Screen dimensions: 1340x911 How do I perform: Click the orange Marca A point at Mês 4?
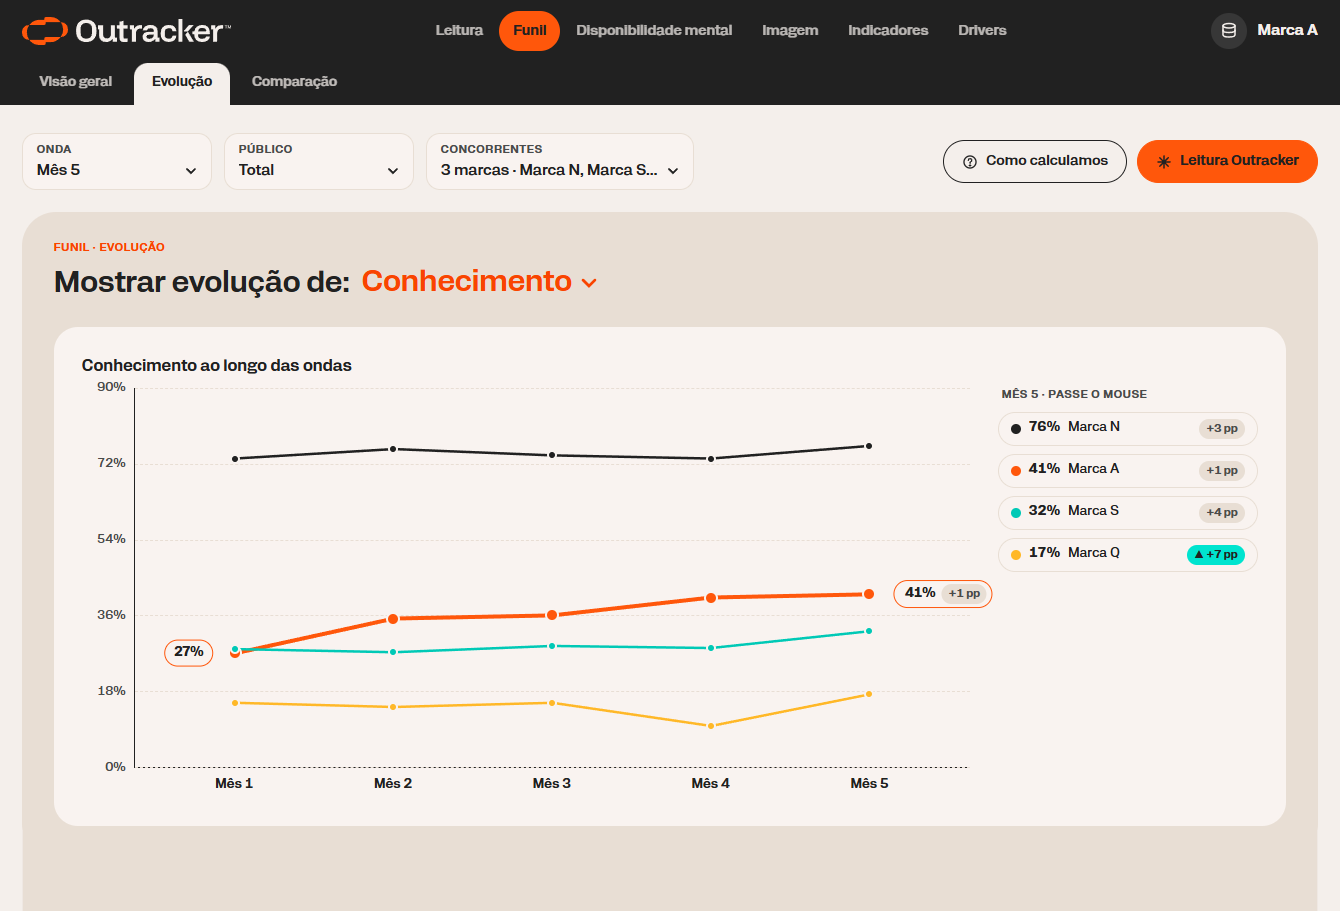click(x=711, y=598)
